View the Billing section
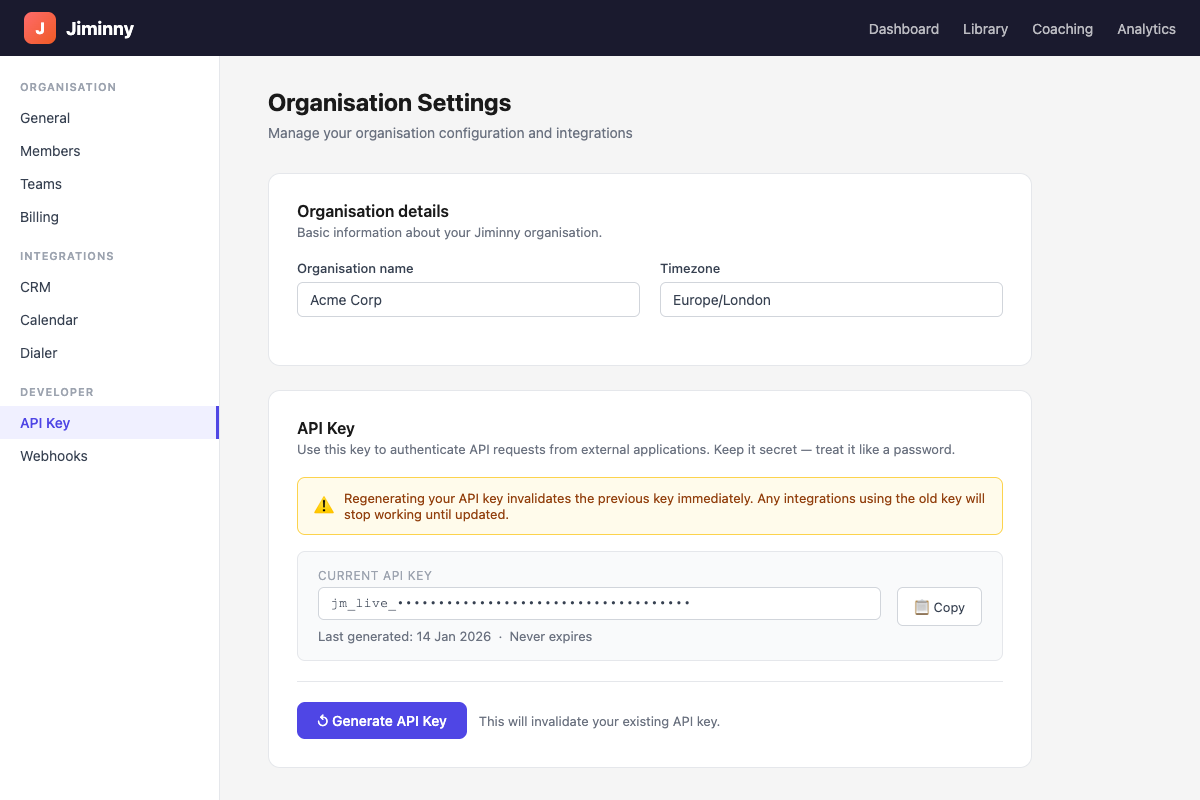The width and height of the screenshot is (1200, 800). click(39, 217)
